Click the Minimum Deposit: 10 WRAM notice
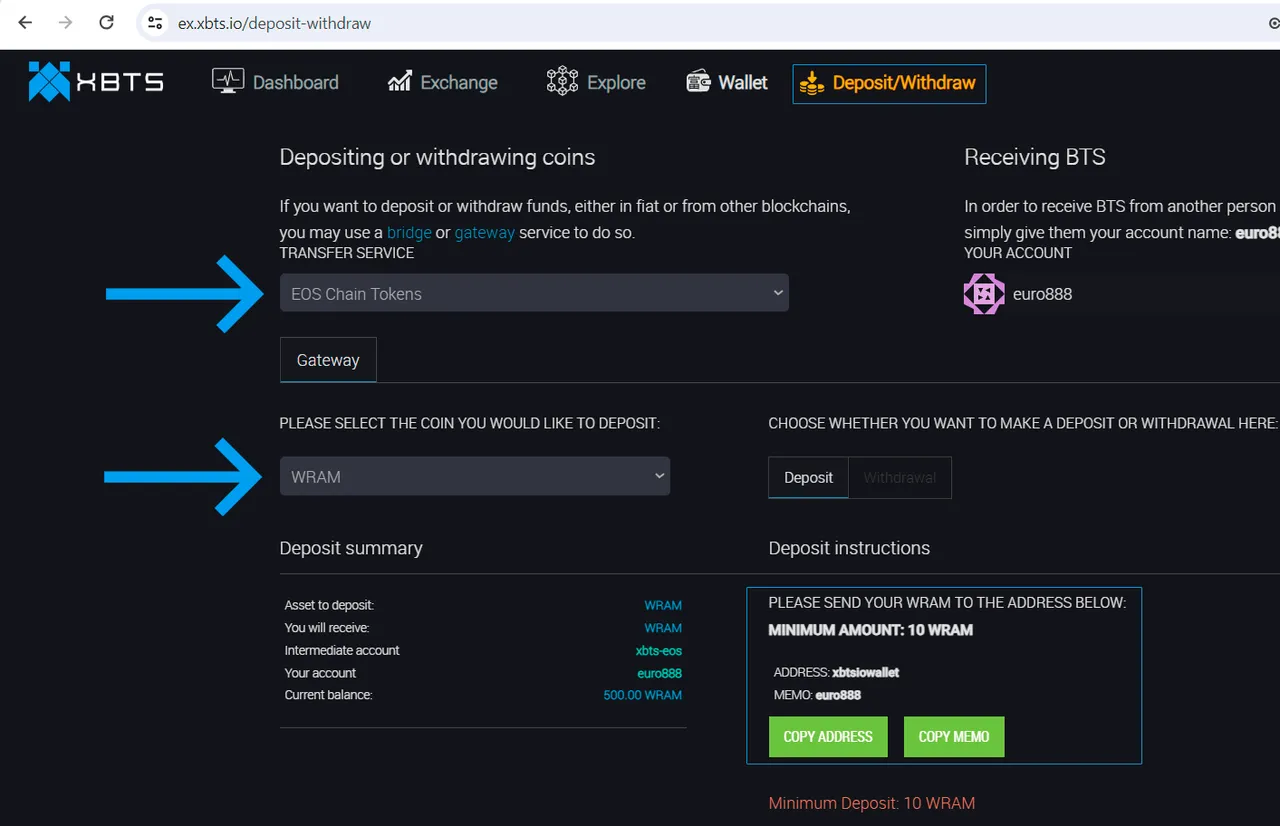 [871, 803]
